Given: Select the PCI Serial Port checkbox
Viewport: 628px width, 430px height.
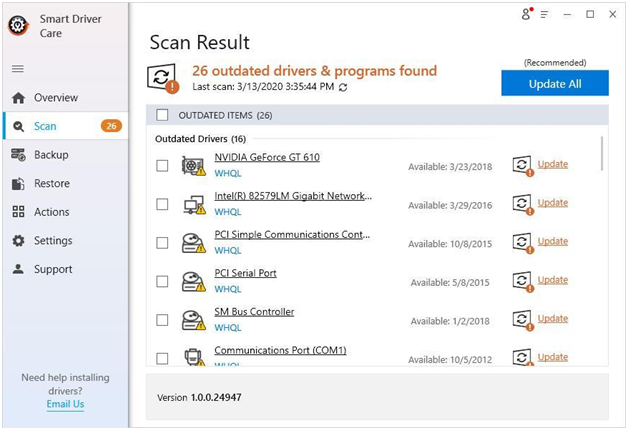Looking at the screenshot, I should pos(163,281).
